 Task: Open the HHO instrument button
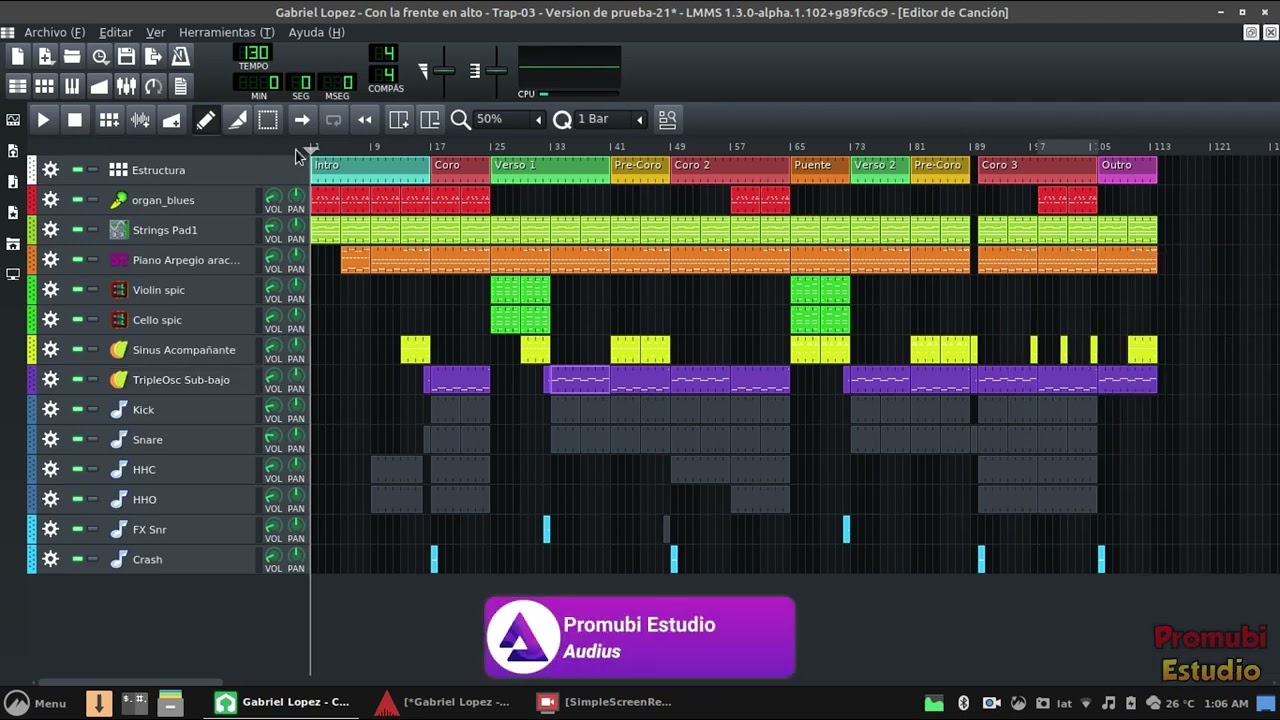182,500
